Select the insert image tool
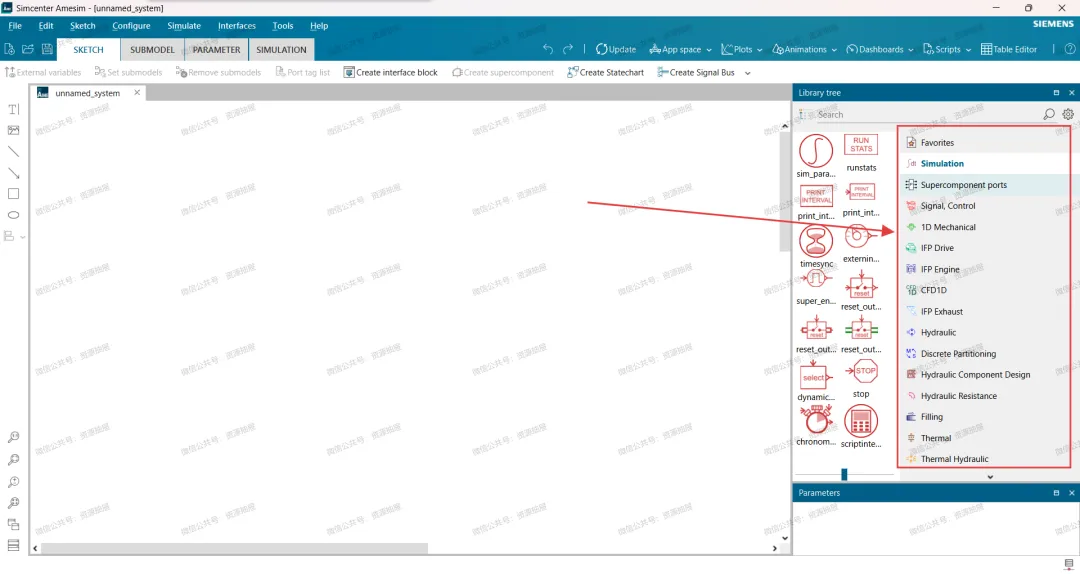Viewport: 1080px width, 574px height. 13,130
